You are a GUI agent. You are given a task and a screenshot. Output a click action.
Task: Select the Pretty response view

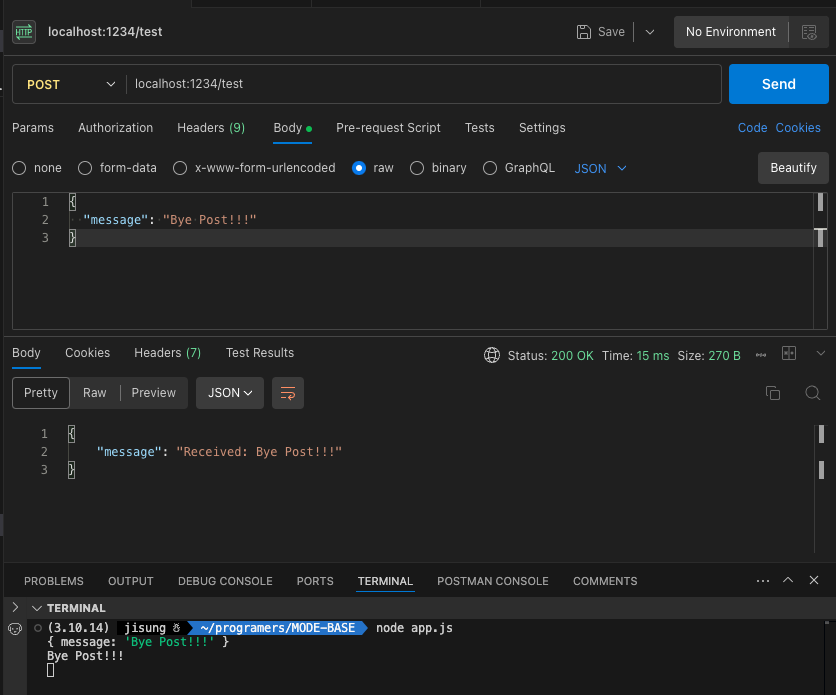41,393
